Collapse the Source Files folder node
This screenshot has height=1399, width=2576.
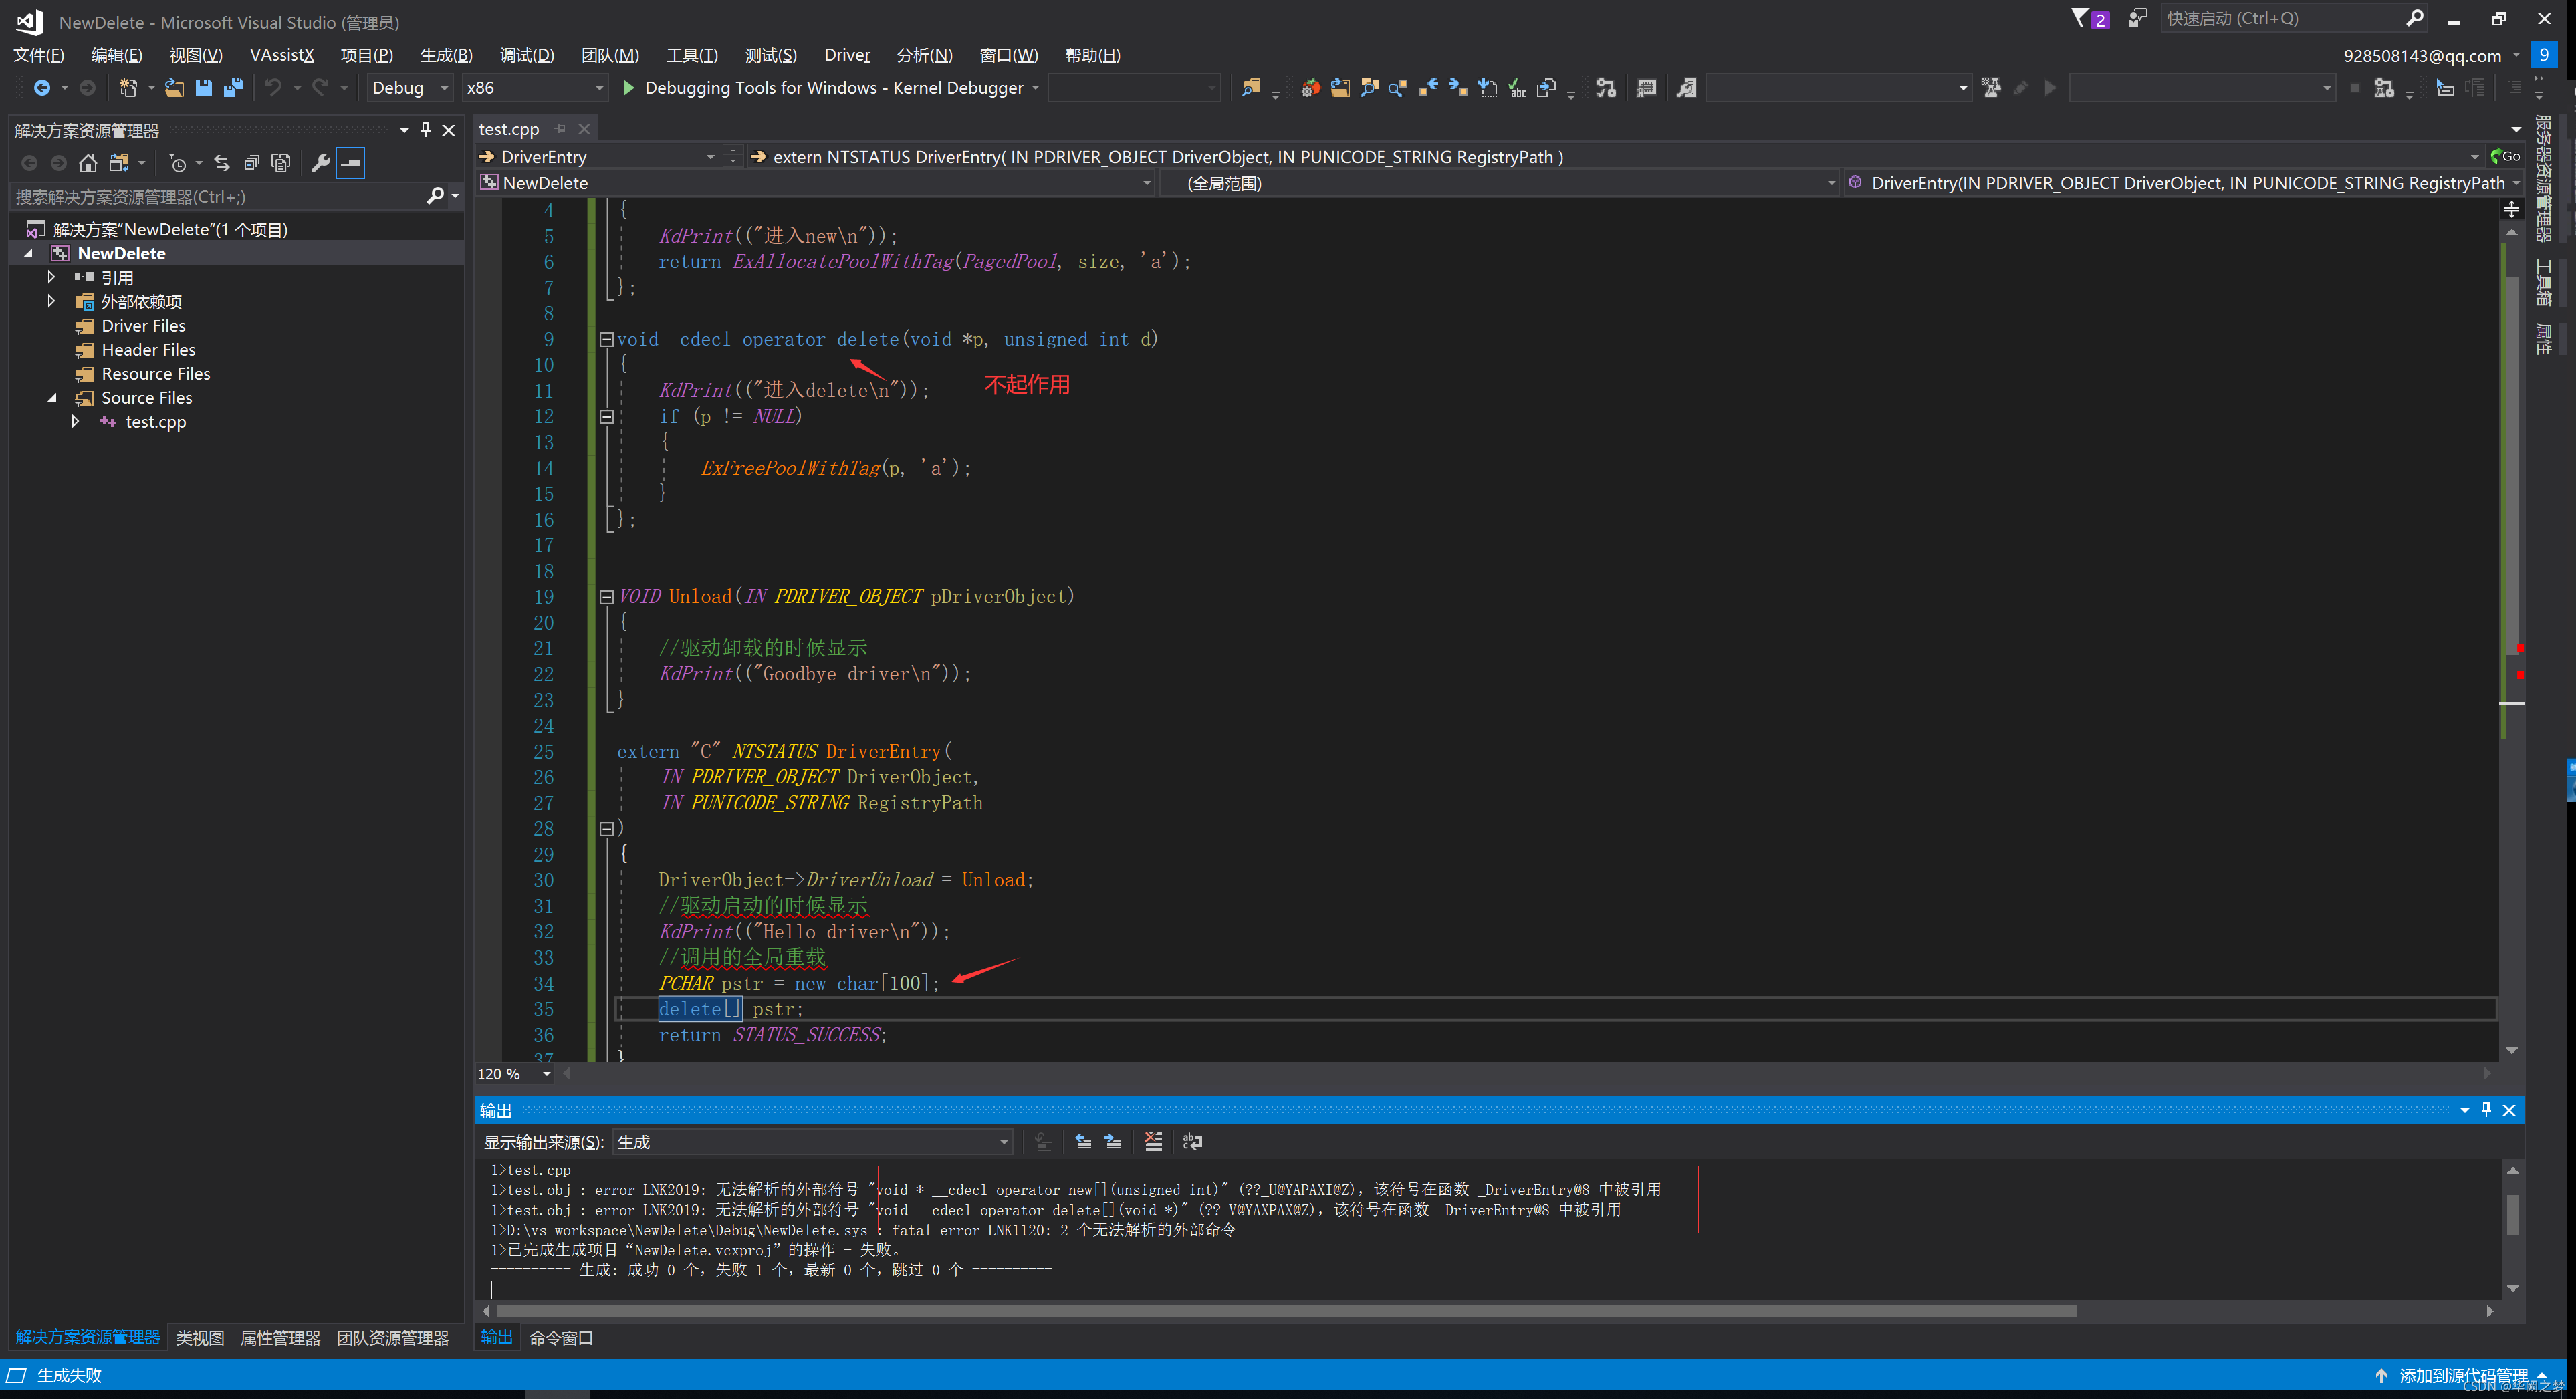52,398
